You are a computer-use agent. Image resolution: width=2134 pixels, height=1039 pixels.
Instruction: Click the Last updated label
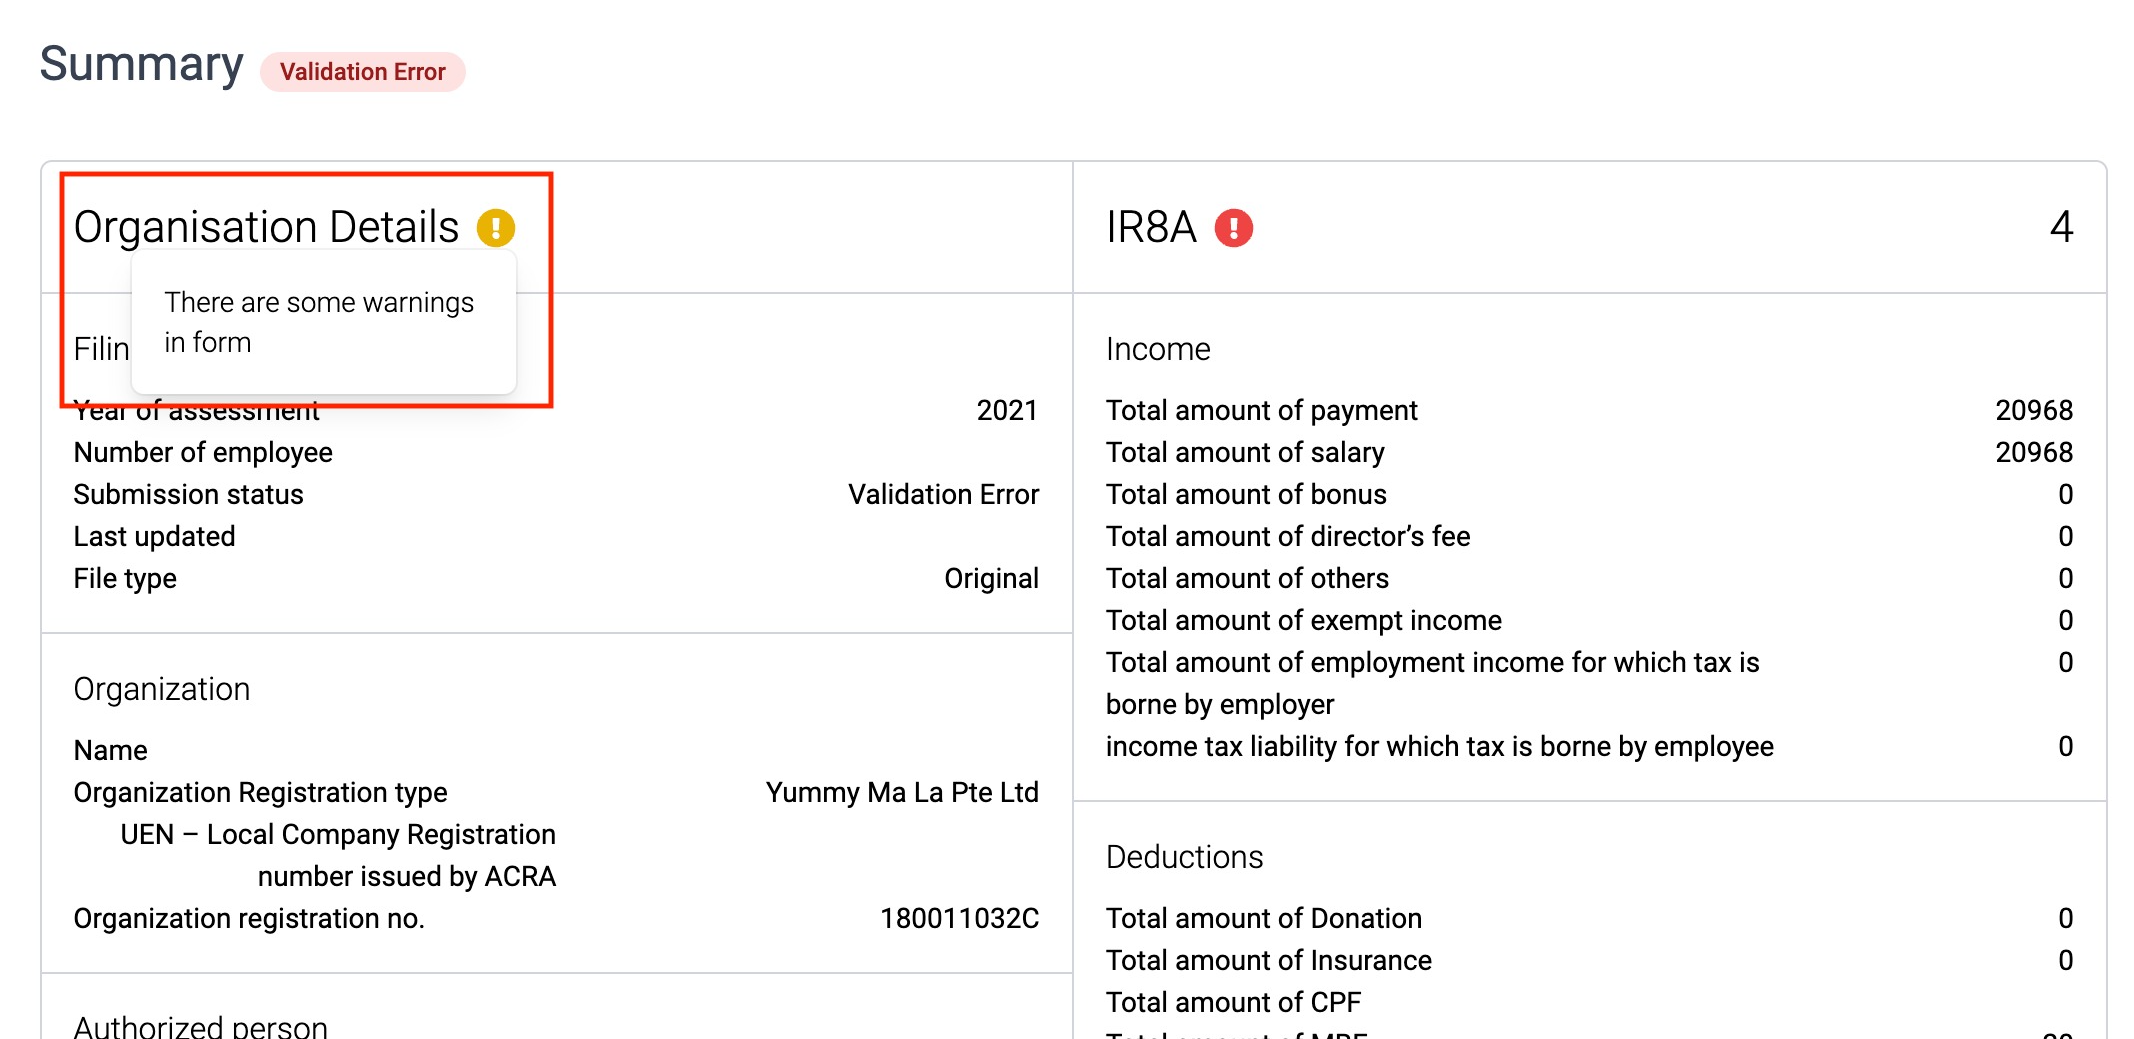154,536
